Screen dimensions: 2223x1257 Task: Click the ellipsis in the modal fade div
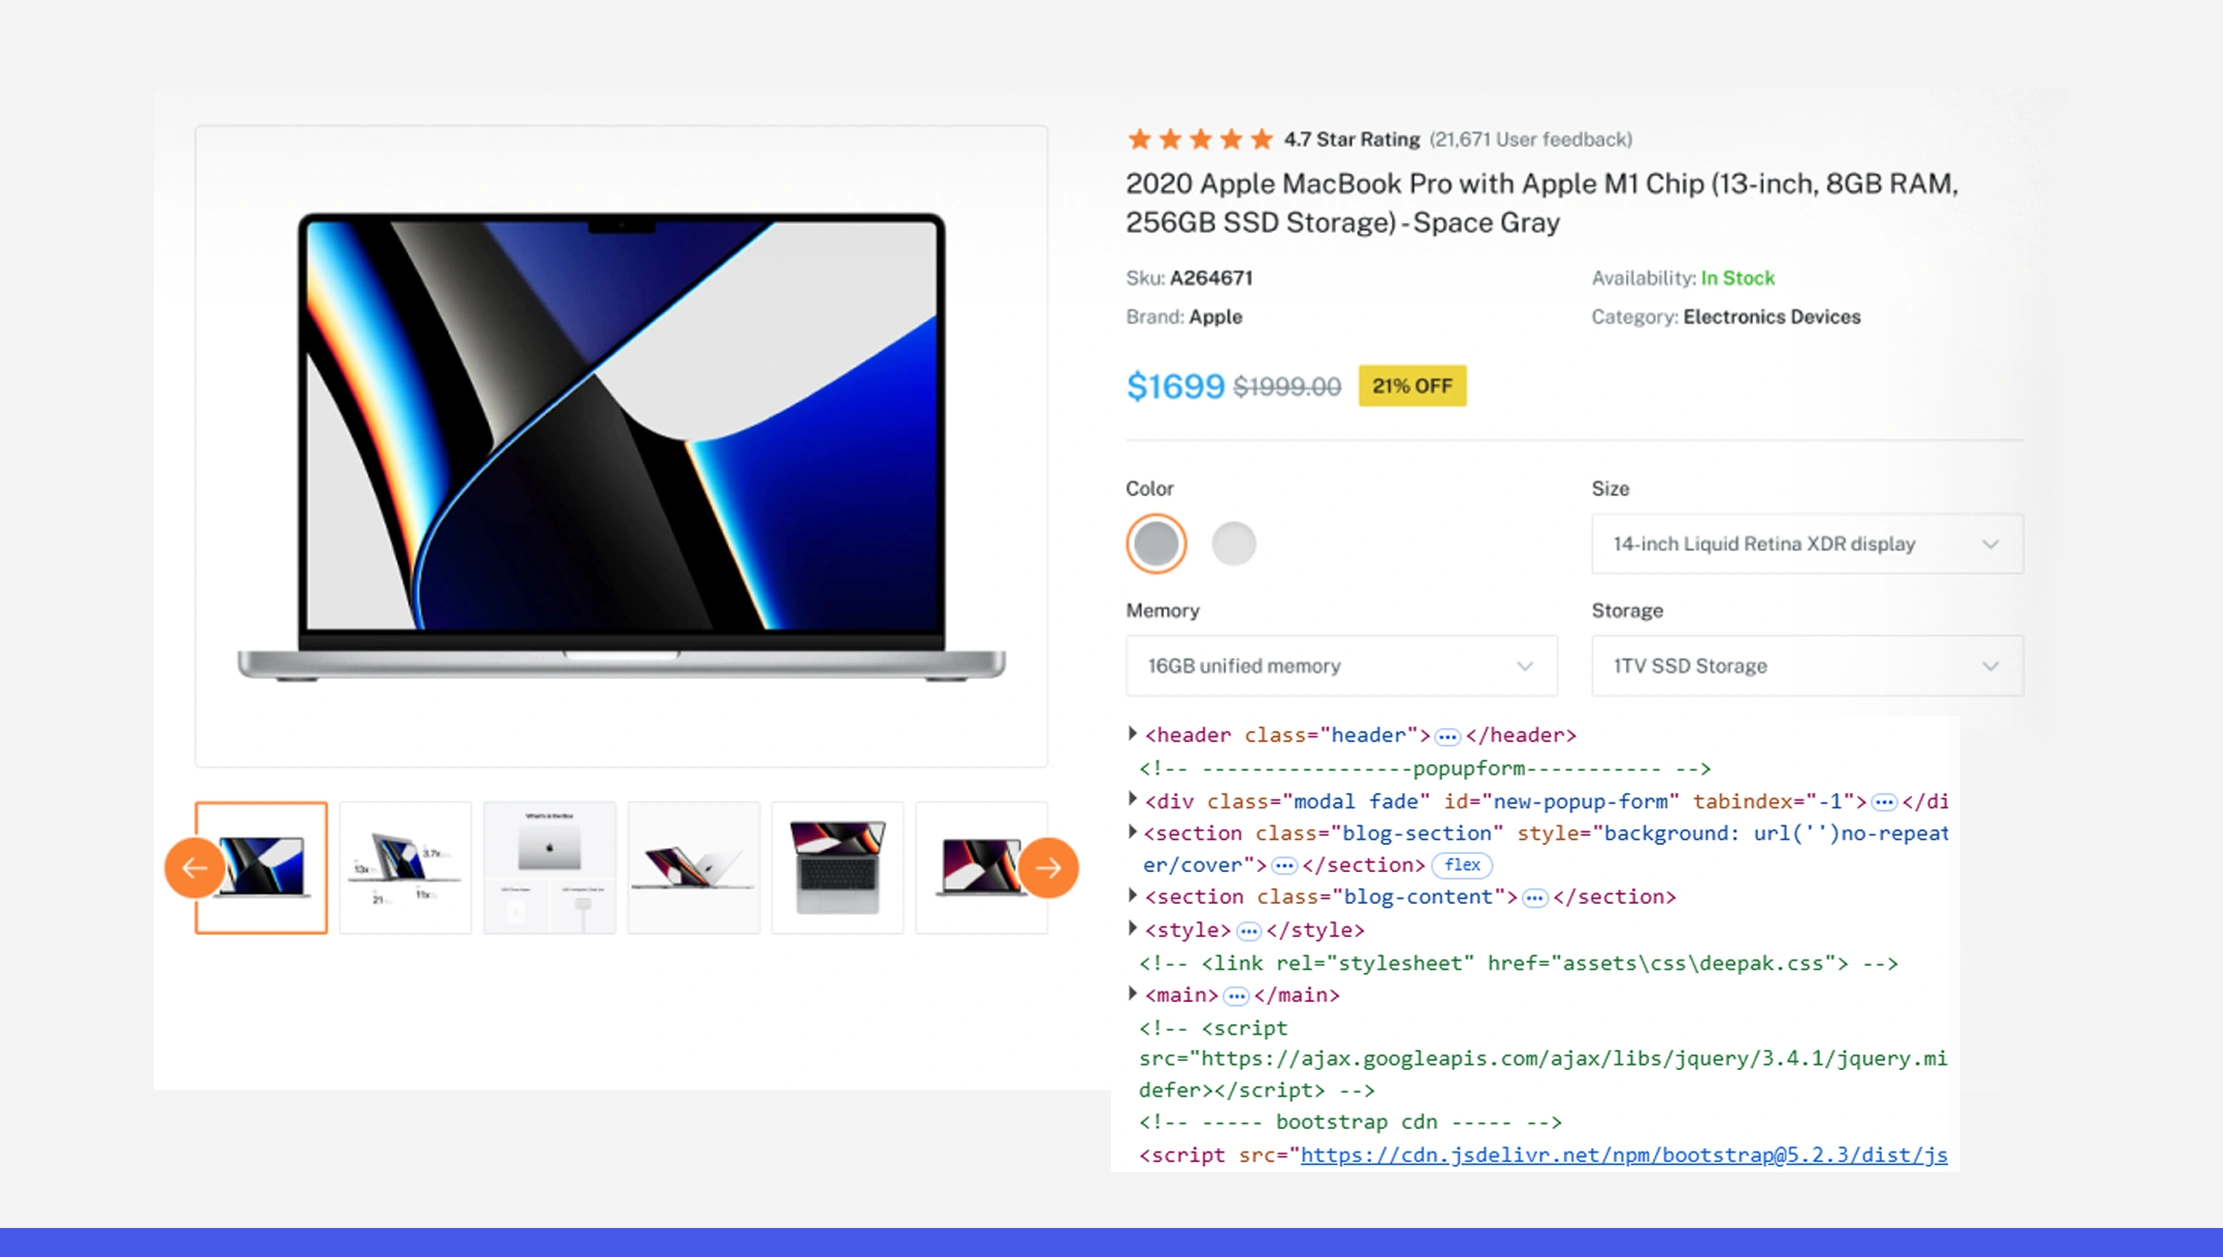coord(1884,802)
